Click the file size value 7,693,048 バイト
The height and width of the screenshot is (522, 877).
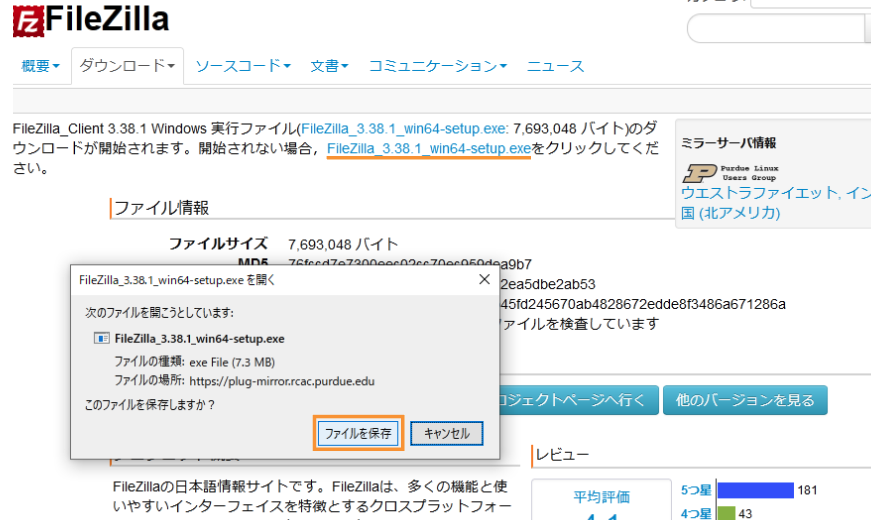pos(343,244)
